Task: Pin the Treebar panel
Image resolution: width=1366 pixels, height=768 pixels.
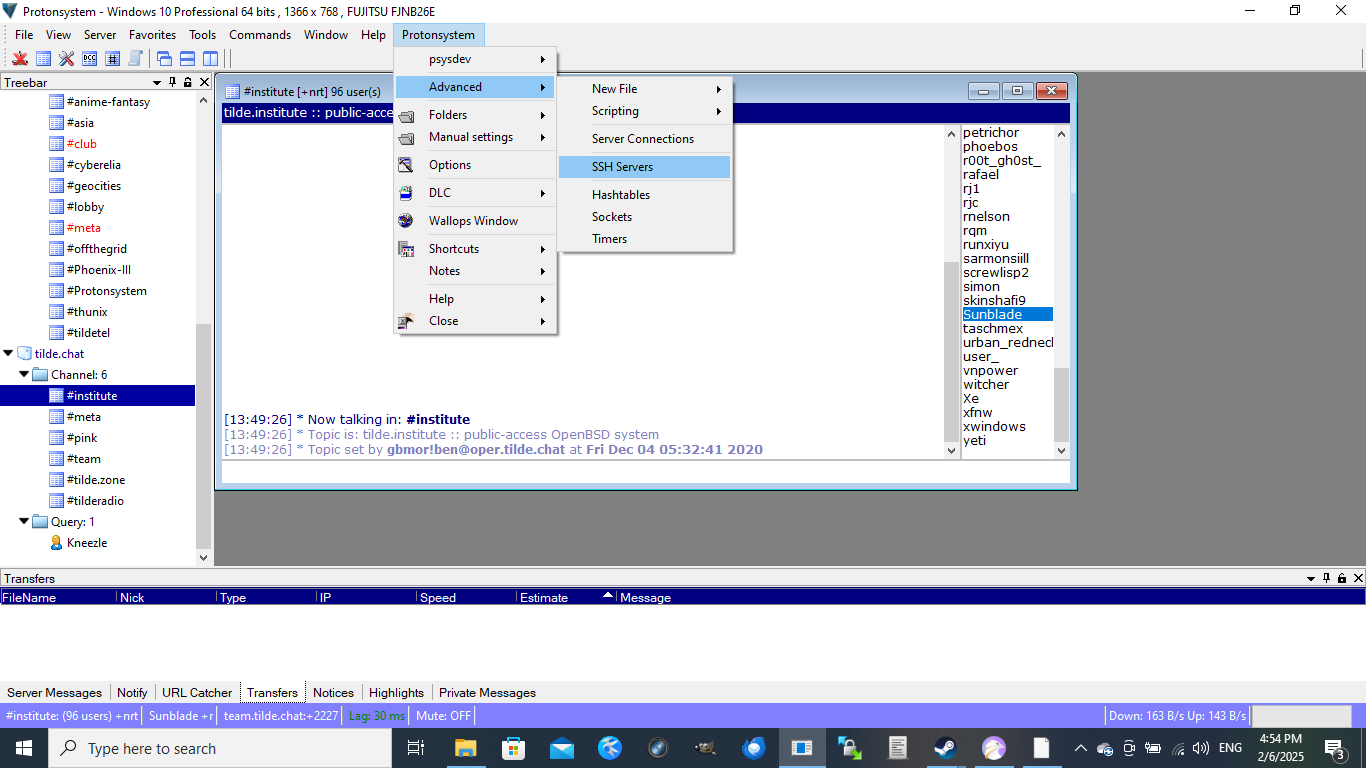Action: [x=173, y=82]
